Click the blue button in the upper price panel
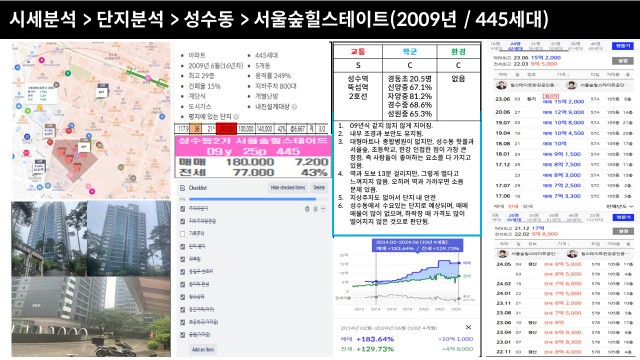This screenshot has height=360, width=640. click(x=623, y=46)
